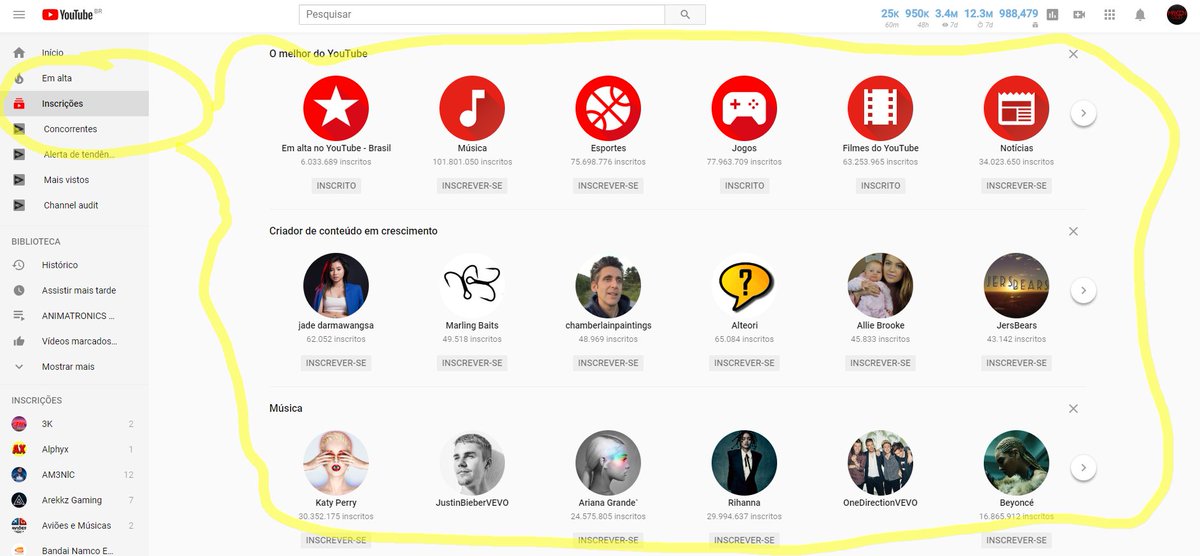Open Histórico in the library
The height and width of the screenshot is (556, 1200).
click(x=74, y=265)
